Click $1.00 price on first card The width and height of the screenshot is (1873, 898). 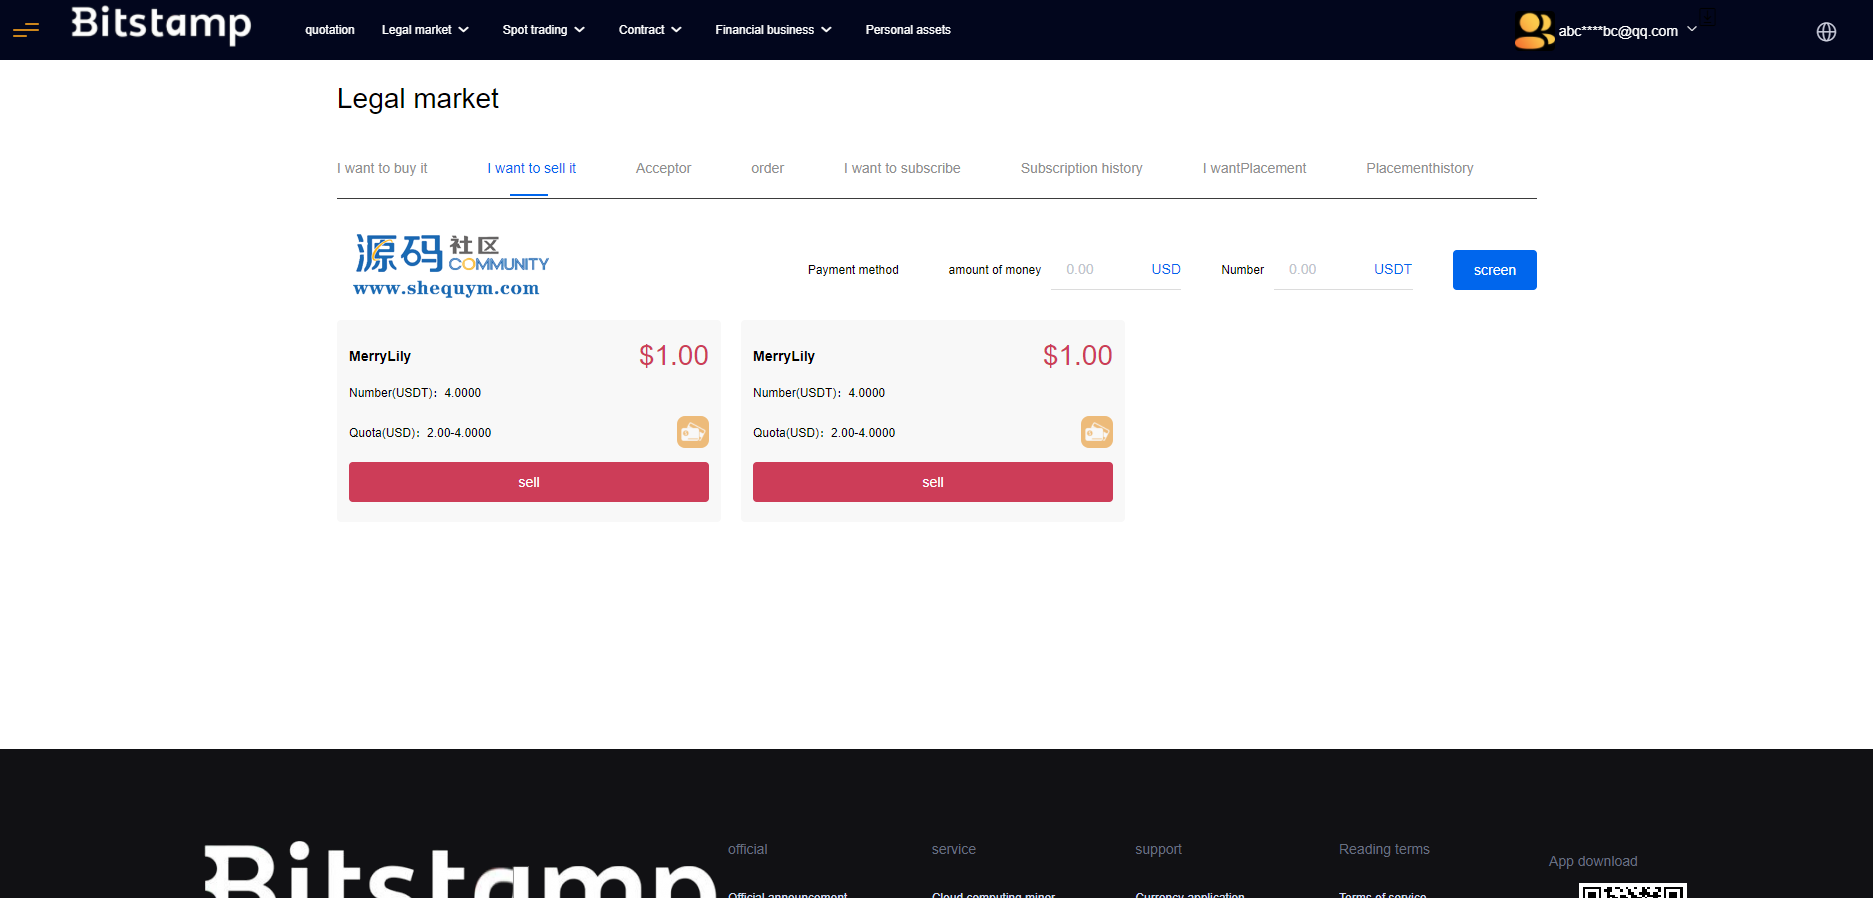pyautogui.click(x=674, y=355)
